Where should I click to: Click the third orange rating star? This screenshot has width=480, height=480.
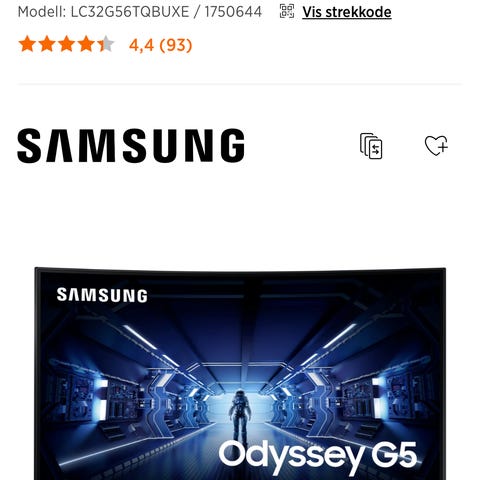tap(66, 44)
